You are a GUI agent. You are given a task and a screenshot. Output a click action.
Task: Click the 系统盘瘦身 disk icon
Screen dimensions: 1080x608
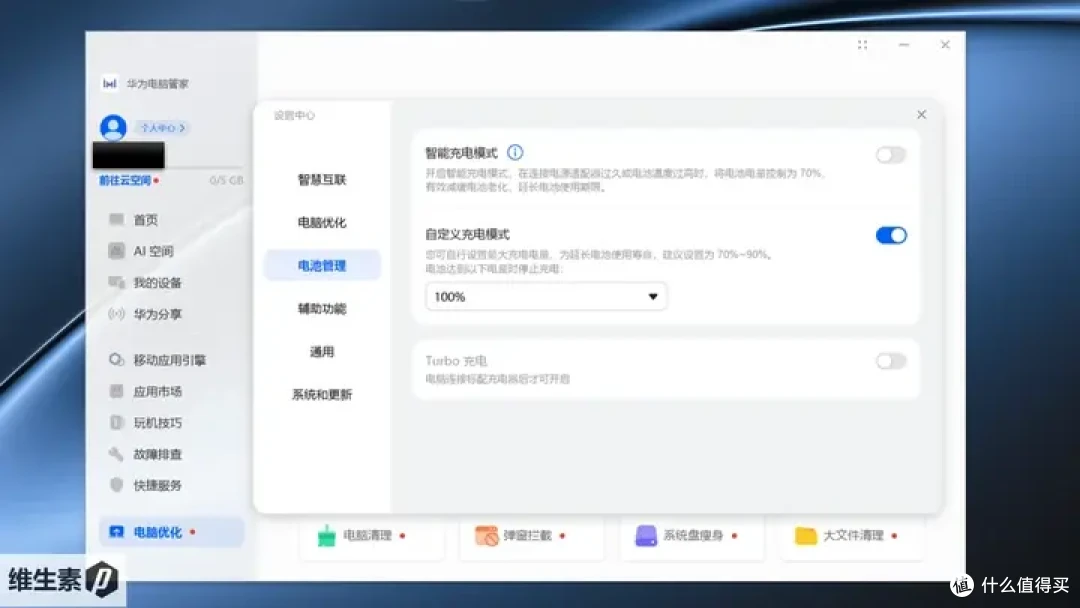point(646,535)
